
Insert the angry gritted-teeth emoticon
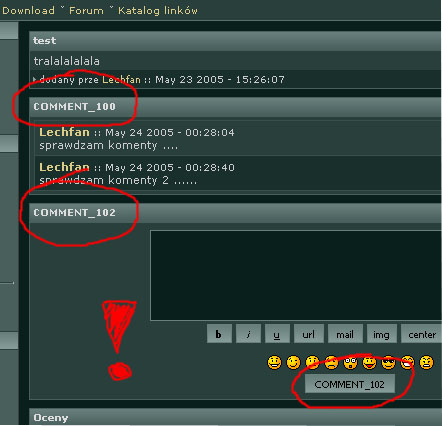tap(426, 363)
